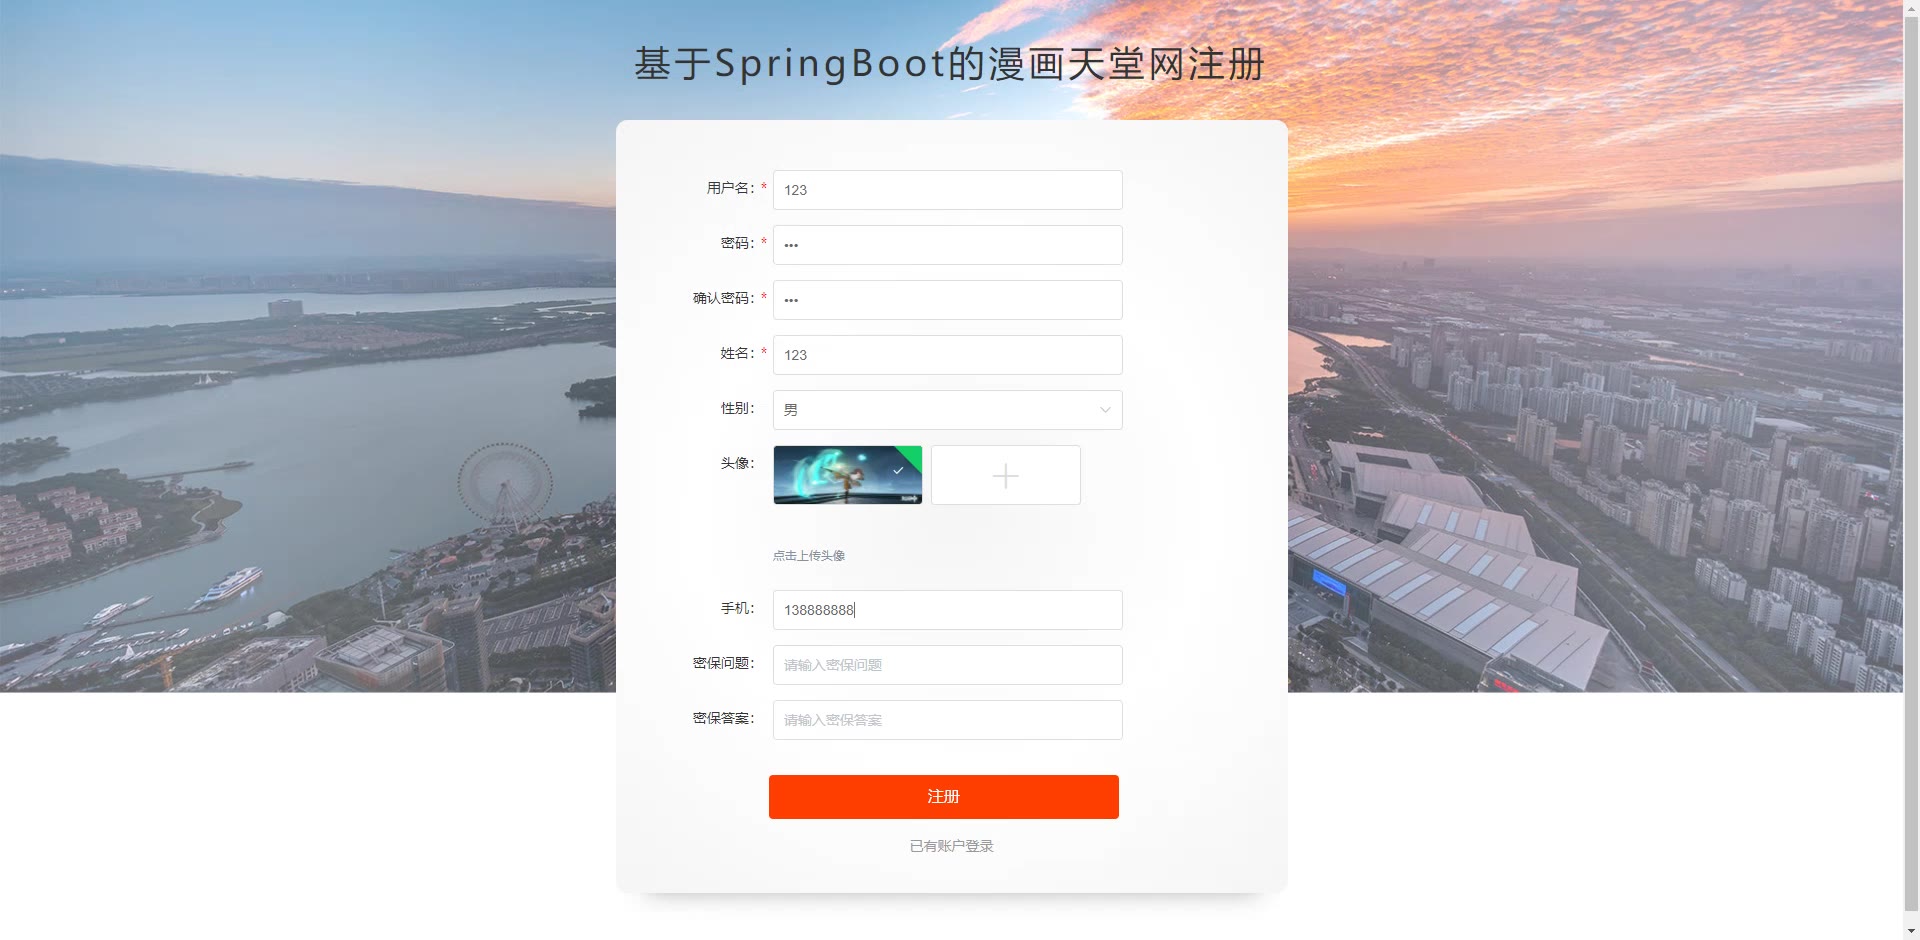Viewport: 1920px width, 940px height.
Task: Click the page scrollbar down arrow
Action: 1911,931
